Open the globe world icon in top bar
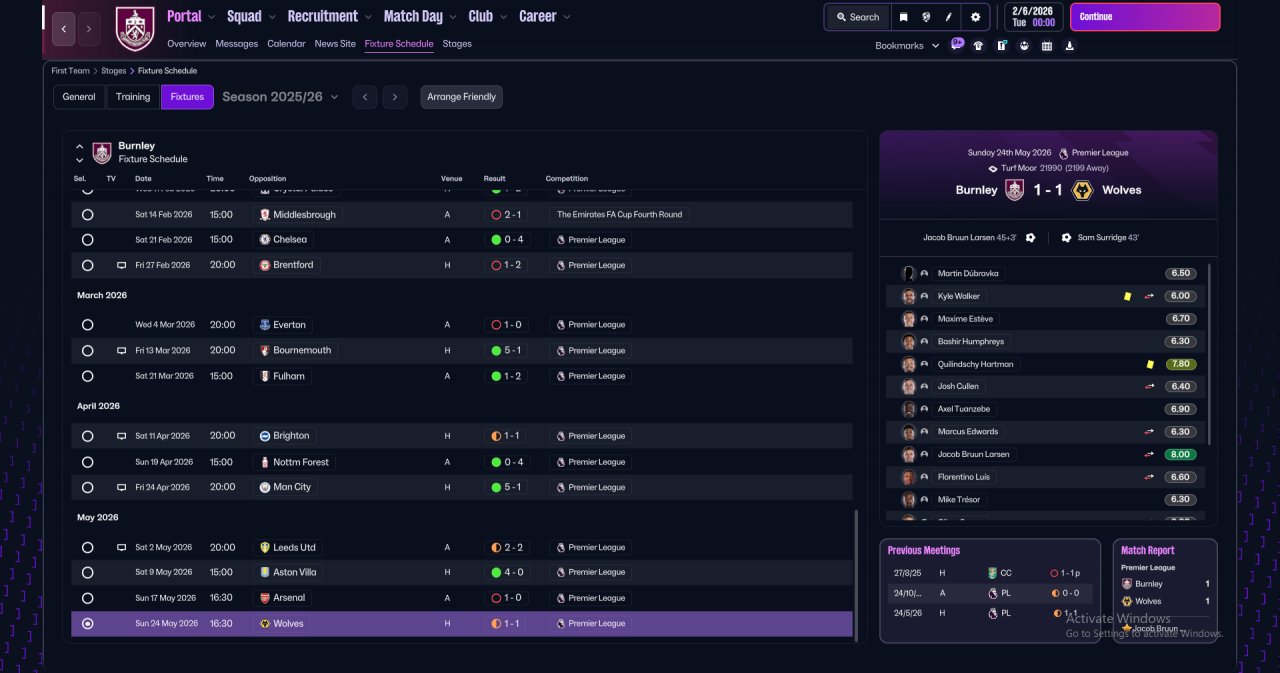This screenshot has height=673, width=1280. (x=927, y=17)
